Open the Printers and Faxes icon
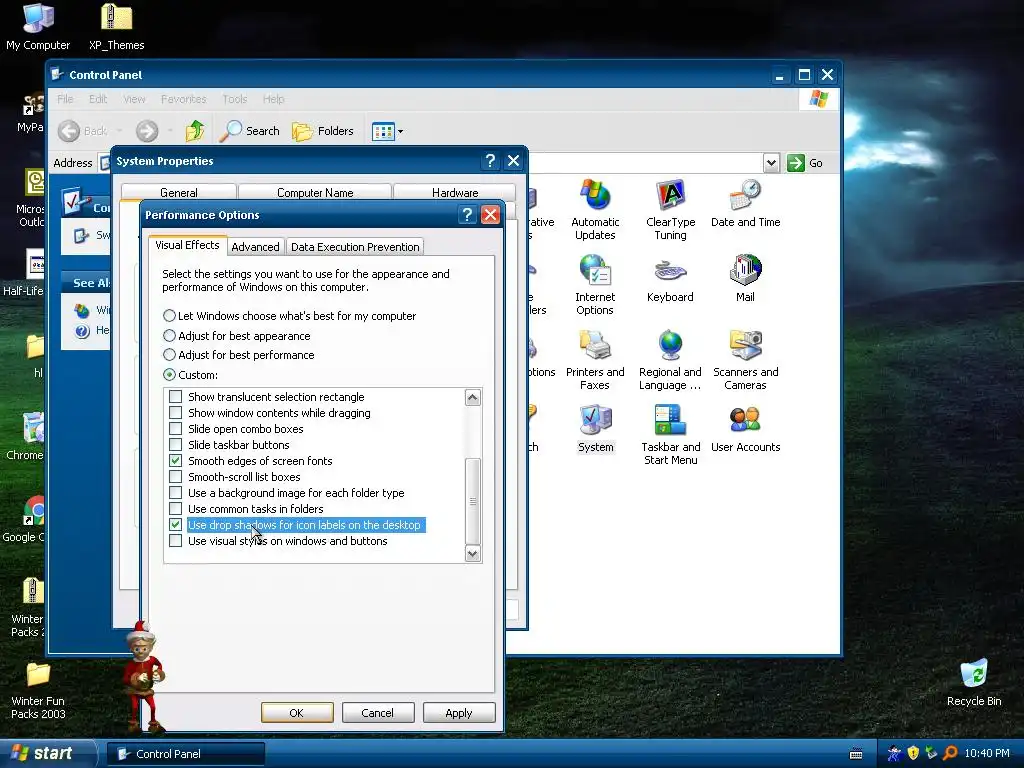The image size is (1024, 768). pos(595,360)
